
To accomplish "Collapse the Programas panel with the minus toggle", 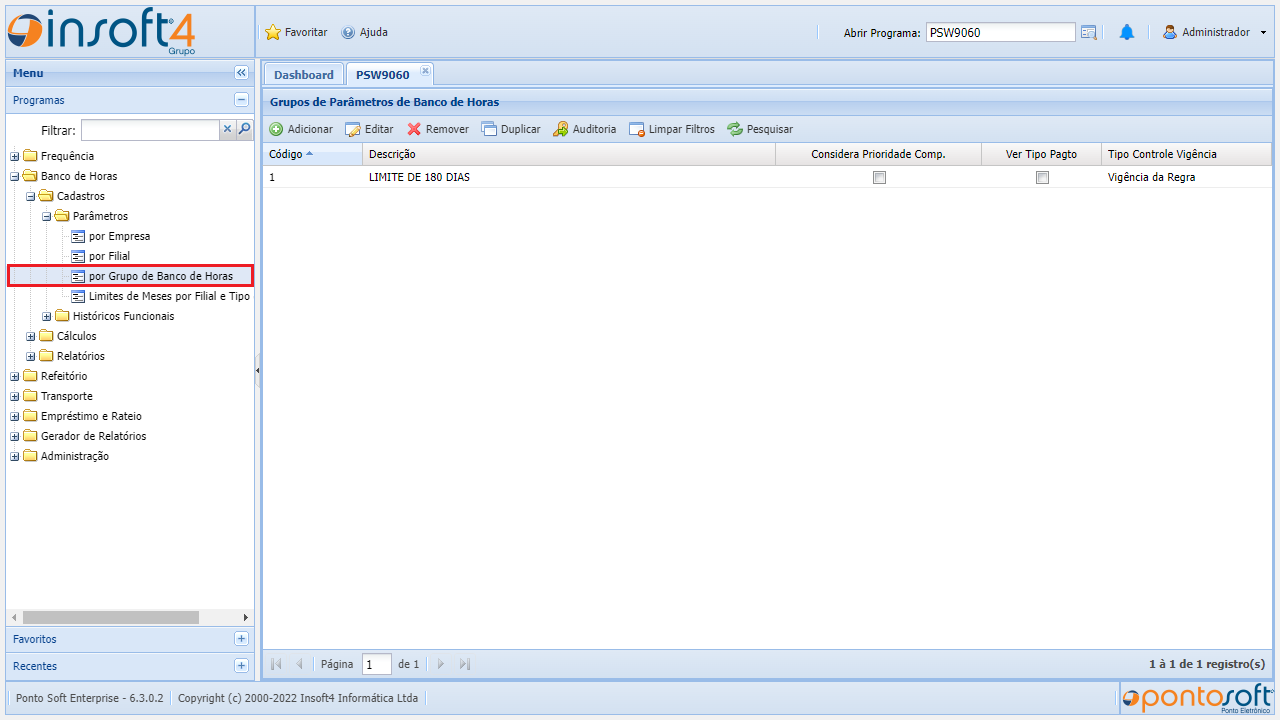I will click(241, 100).
